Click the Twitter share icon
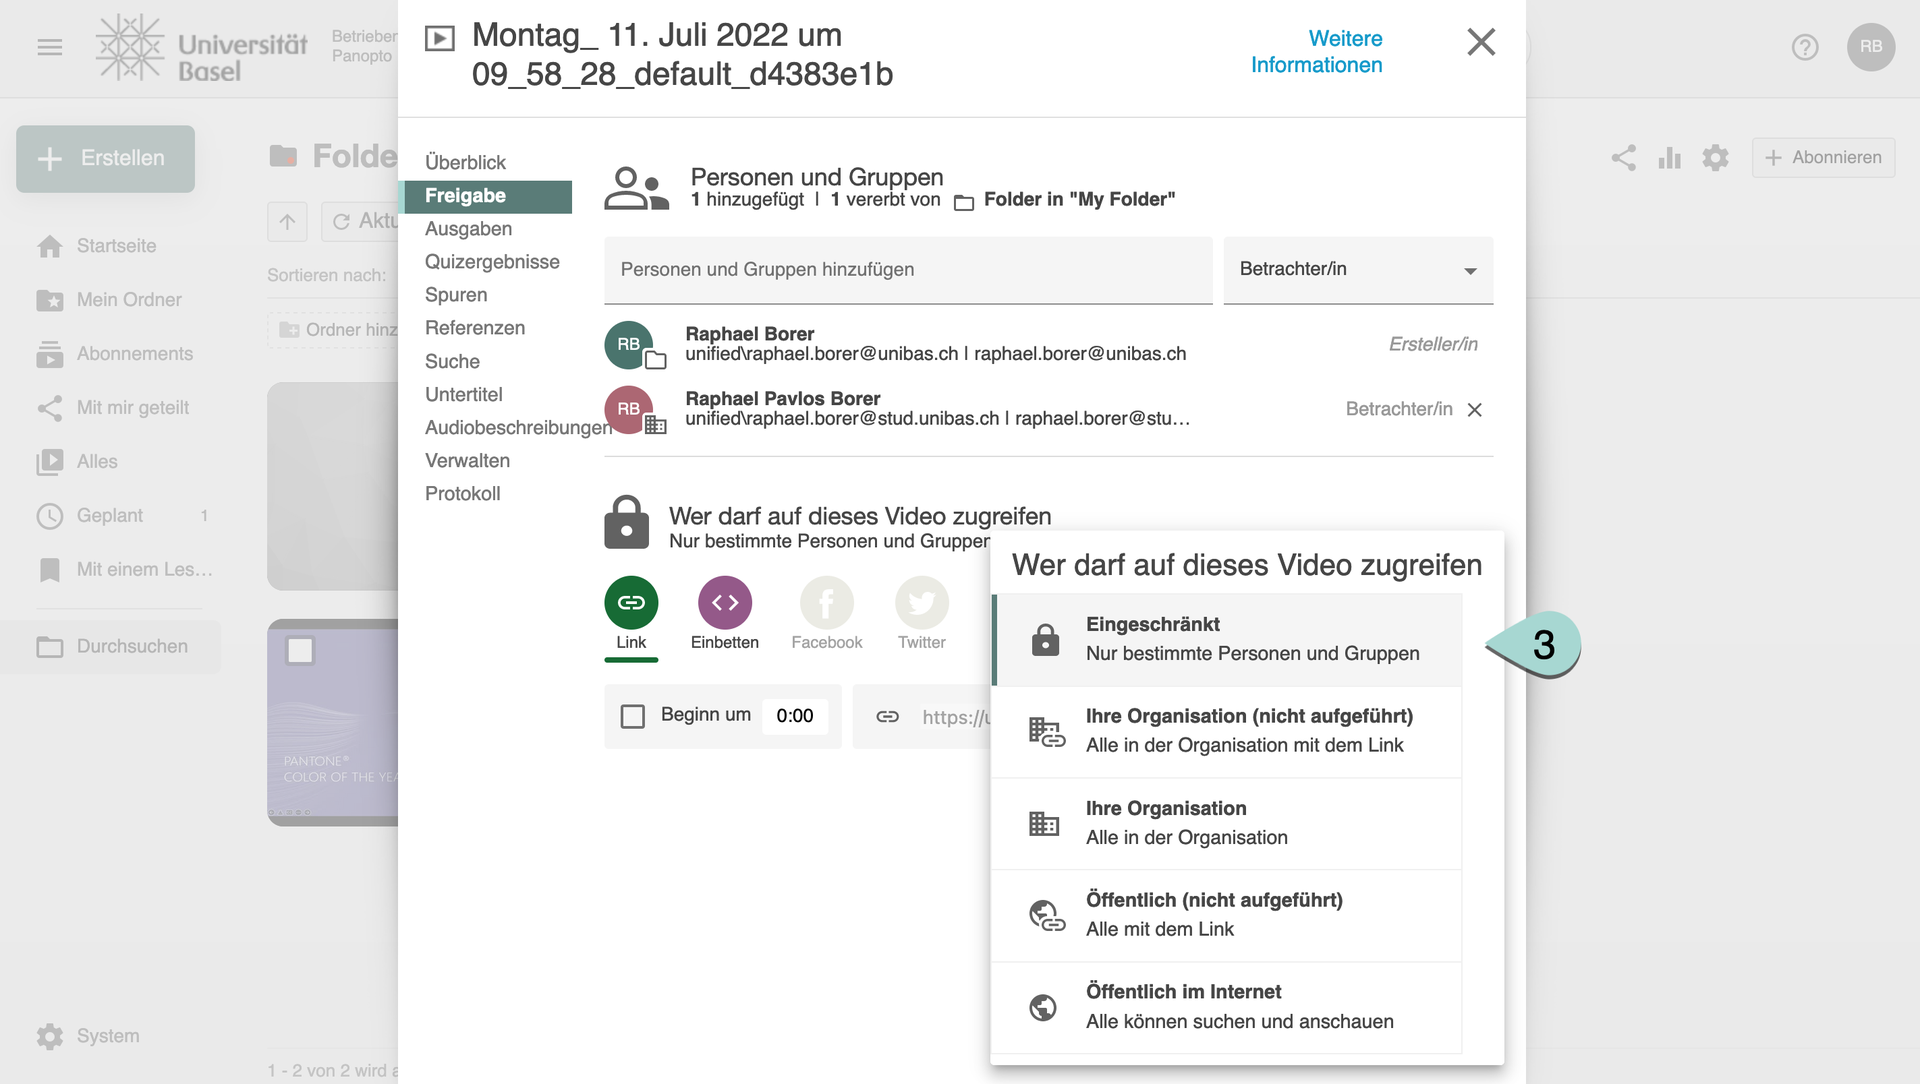The image size is (1920, 1084). pyautogui.click(x=921, y=603)
